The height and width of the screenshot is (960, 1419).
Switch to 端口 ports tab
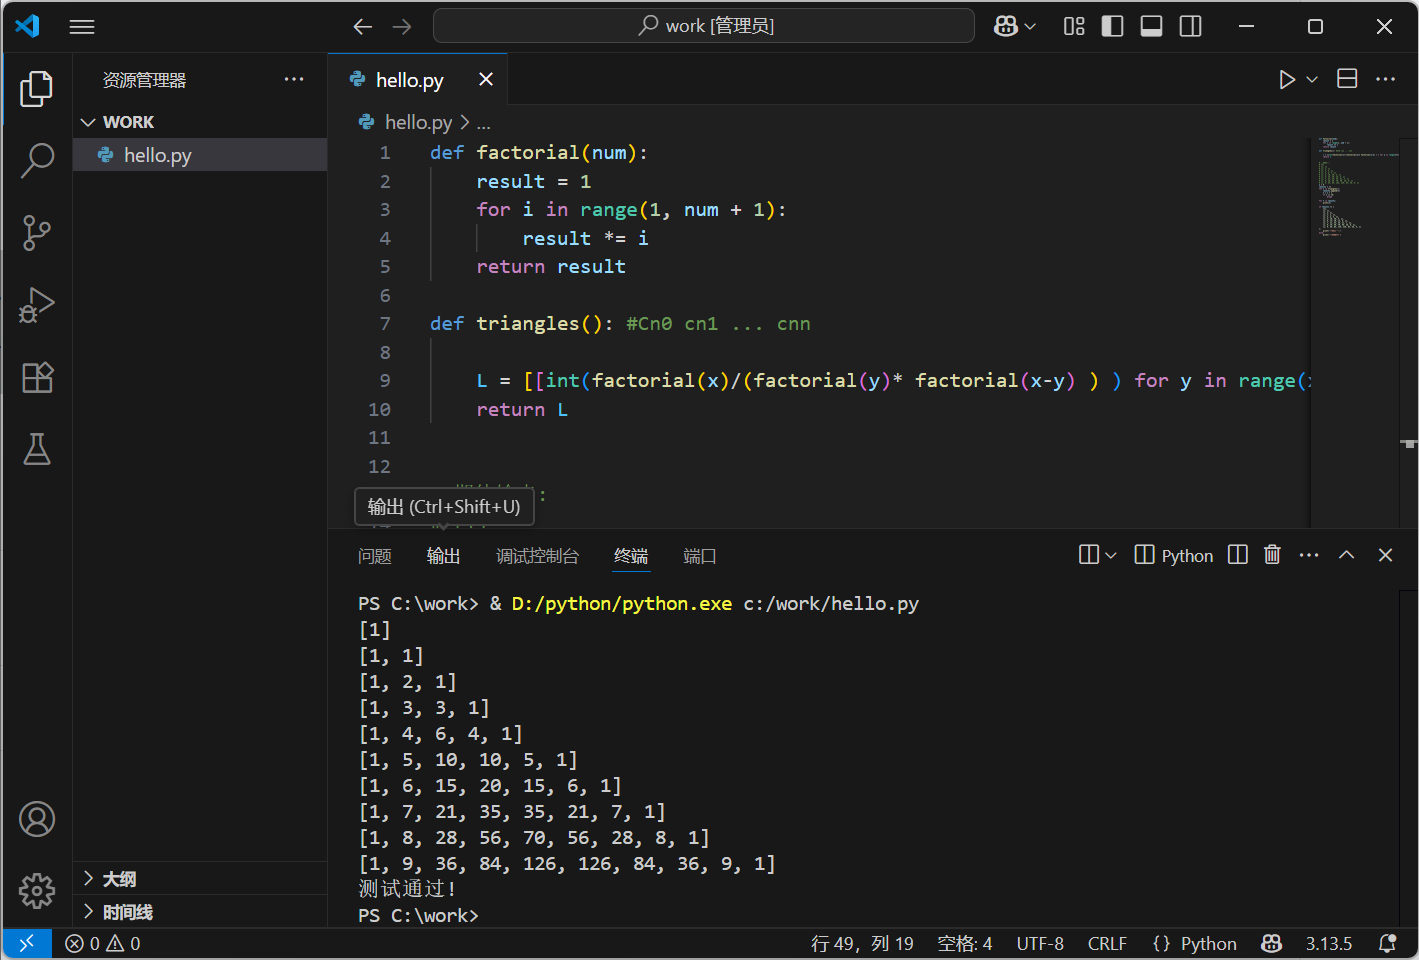click(x=699, y=556)
